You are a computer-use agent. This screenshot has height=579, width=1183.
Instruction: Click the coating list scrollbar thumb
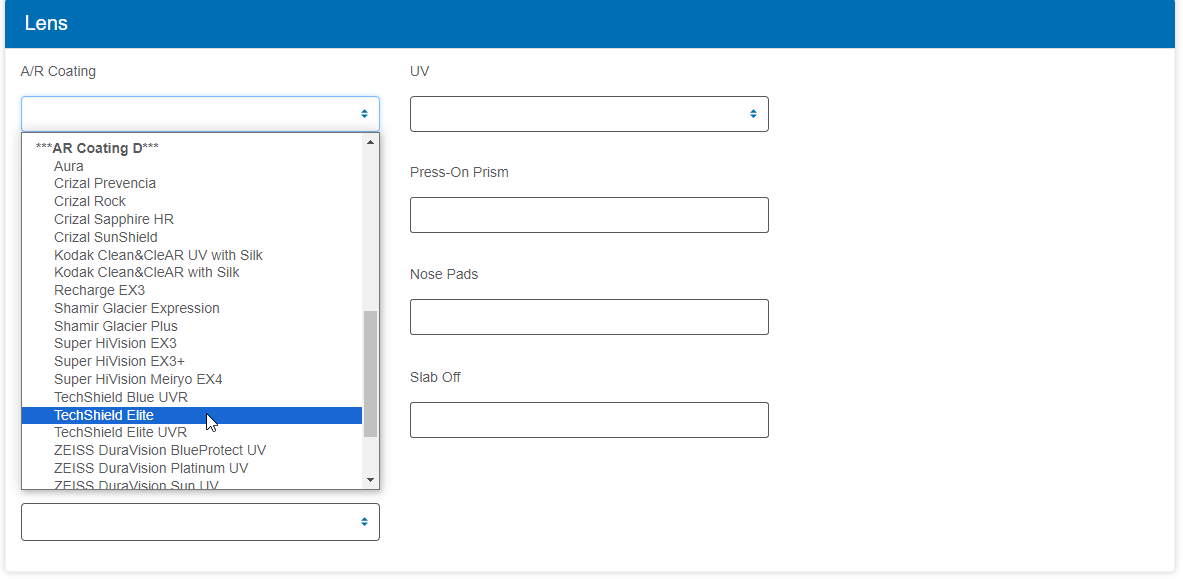370,374
